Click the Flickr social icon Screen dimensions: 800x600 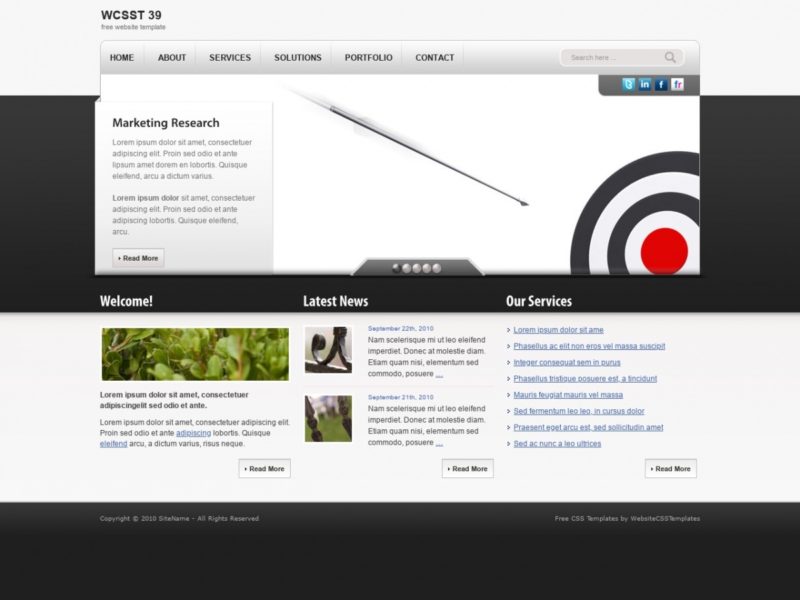[x=679, y=83]
